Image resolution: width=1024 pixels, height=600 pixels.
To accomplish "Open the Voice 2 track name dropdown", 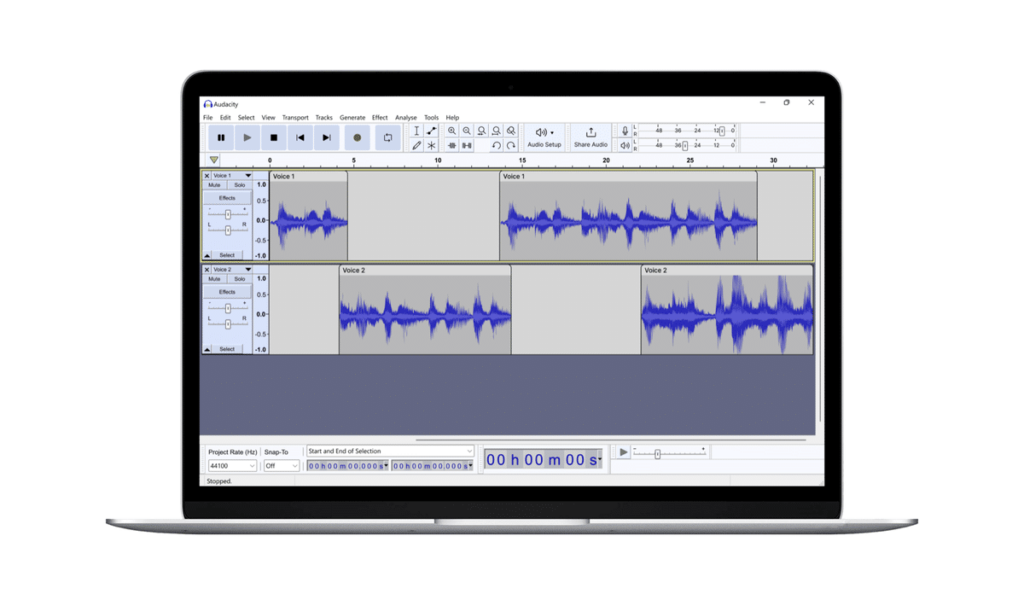I will click(232, 270).
